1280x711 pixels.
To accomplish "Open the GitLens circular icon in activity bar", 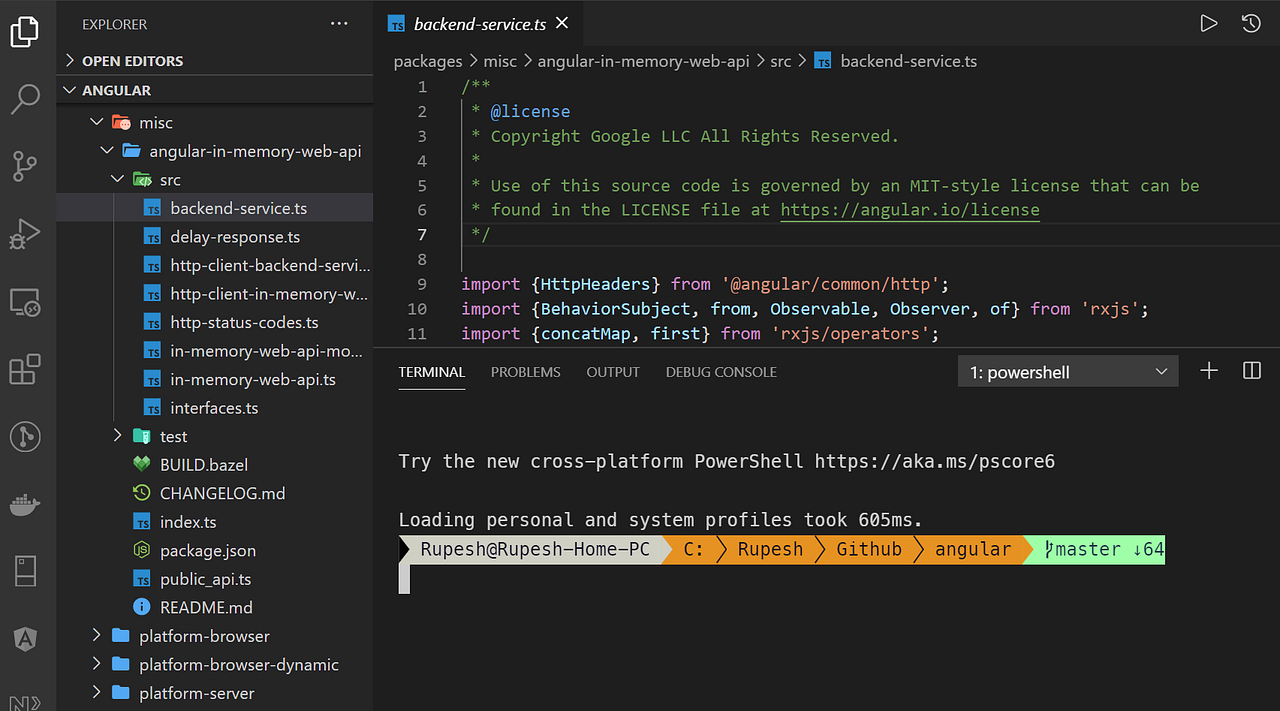I will coord(25,436).
